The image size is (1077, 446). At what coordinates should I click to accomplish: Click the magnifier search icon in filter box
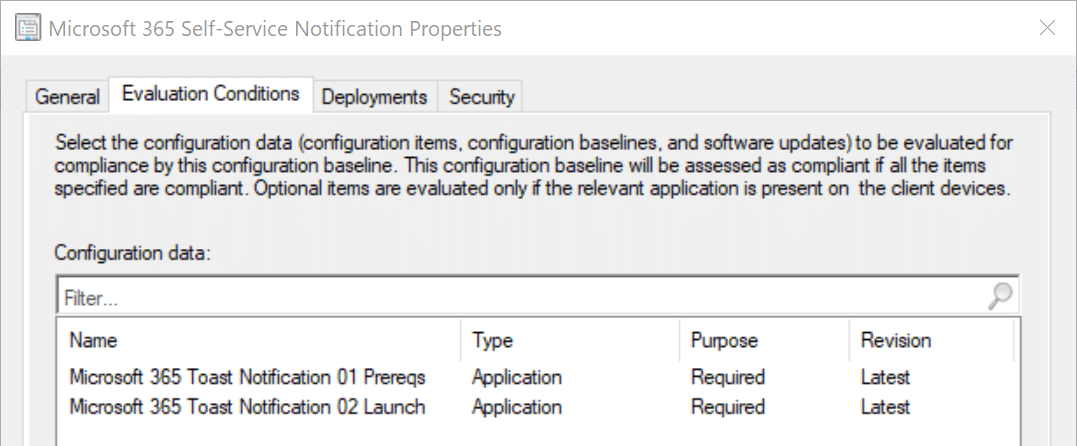click(999, 297)
